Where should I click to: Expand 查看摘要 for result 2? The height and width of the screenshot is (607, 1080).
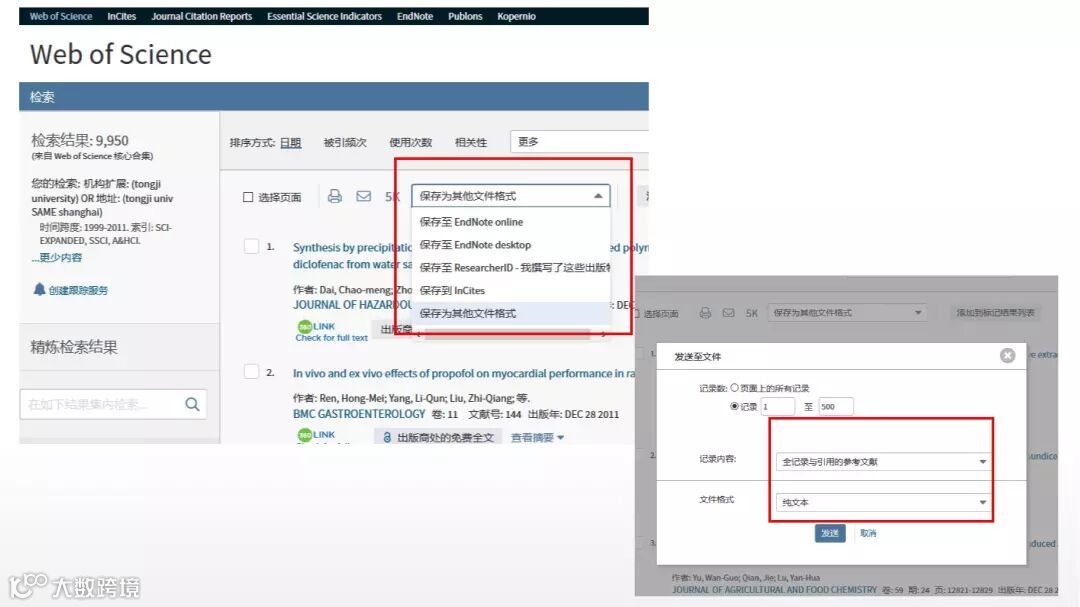(x=537, y=438)
